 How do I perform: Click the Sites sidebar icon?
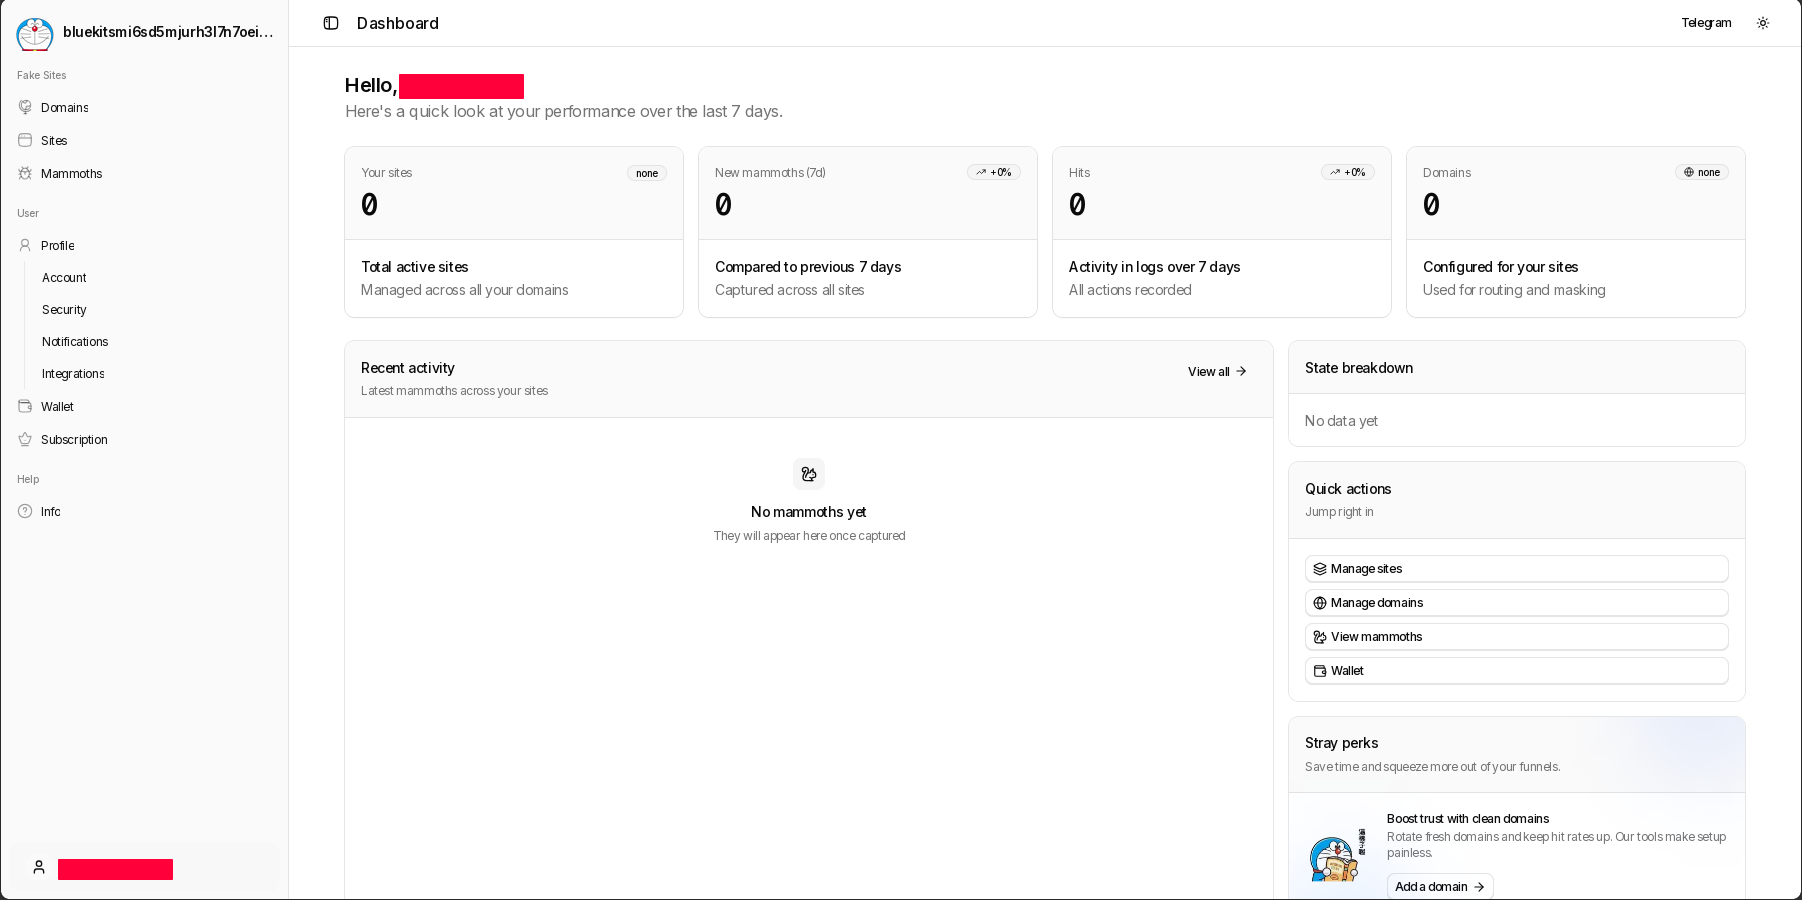click(25, 140)
